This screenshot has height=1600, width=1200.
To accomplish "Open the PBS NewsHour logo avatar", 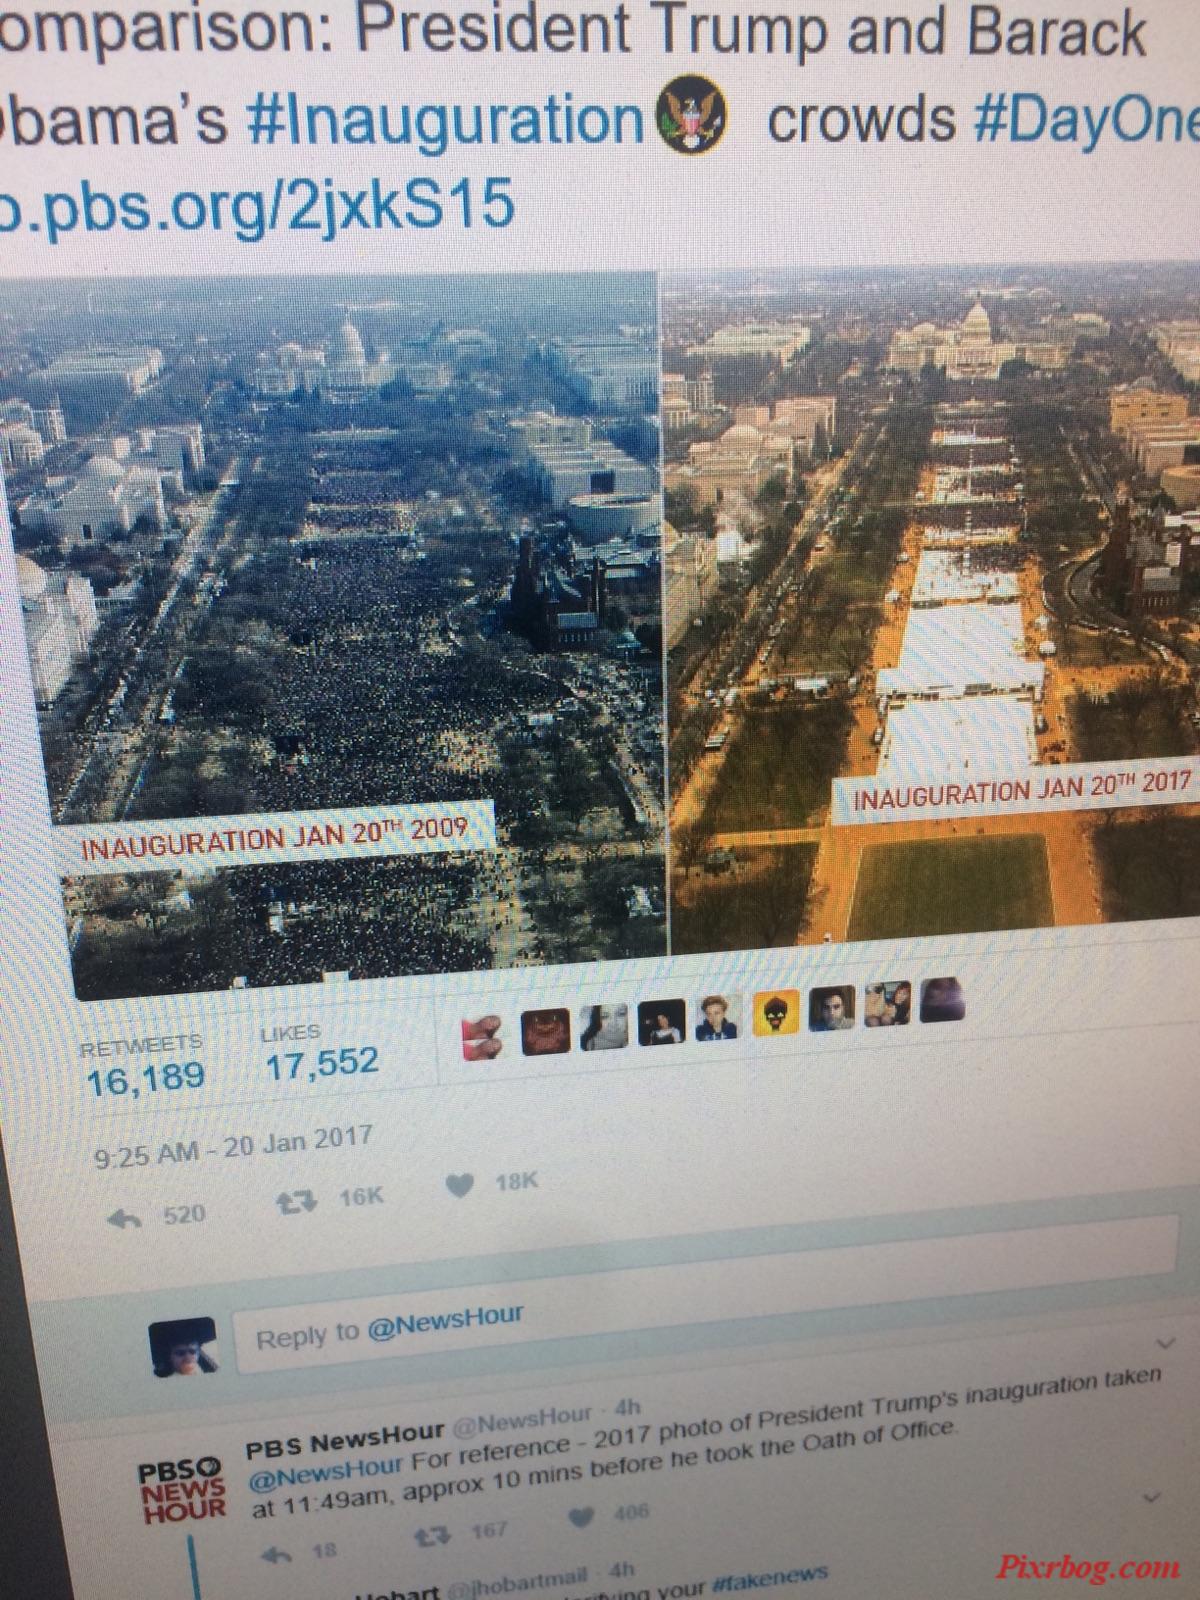I will click(181, 1492).
